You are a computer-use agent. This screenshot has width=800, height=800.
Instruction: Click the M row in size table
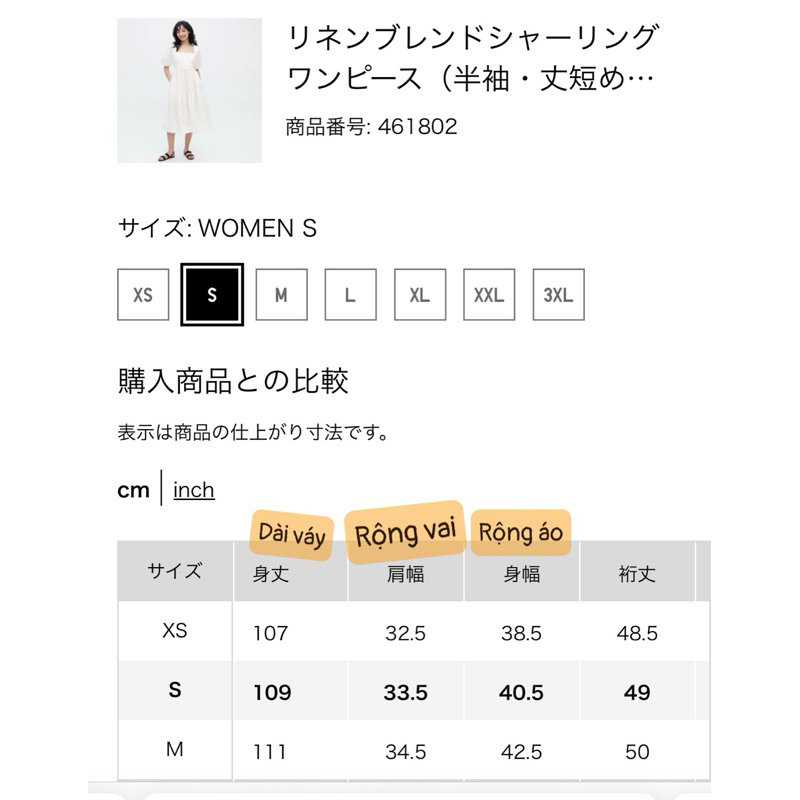click(175, 750)
